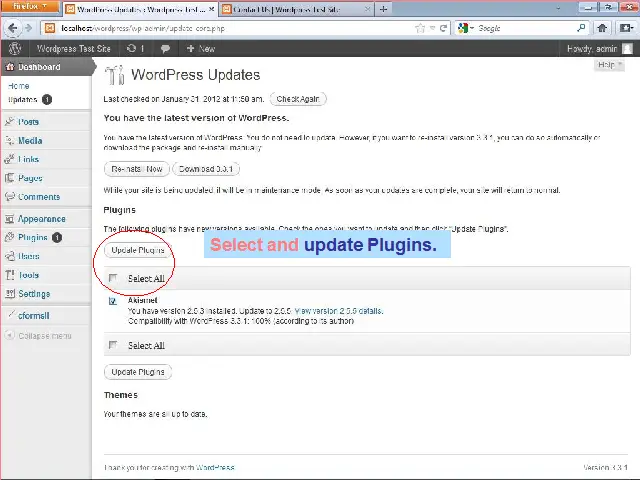
Task: Click the Settings sidebar icon
Action: (x=9, y=294)
